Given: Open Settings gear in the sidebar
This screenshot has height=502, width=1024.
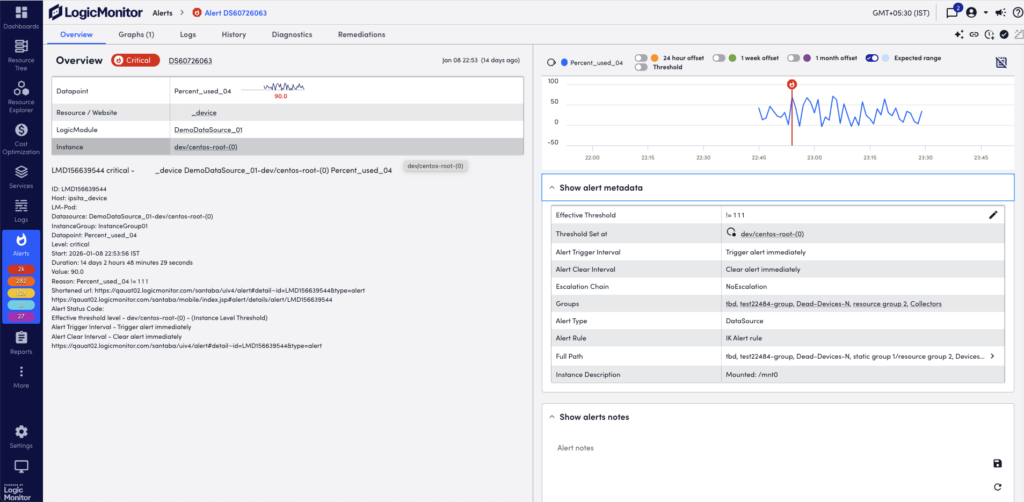Looking at the screenshot, I should [x=21, y=434].
